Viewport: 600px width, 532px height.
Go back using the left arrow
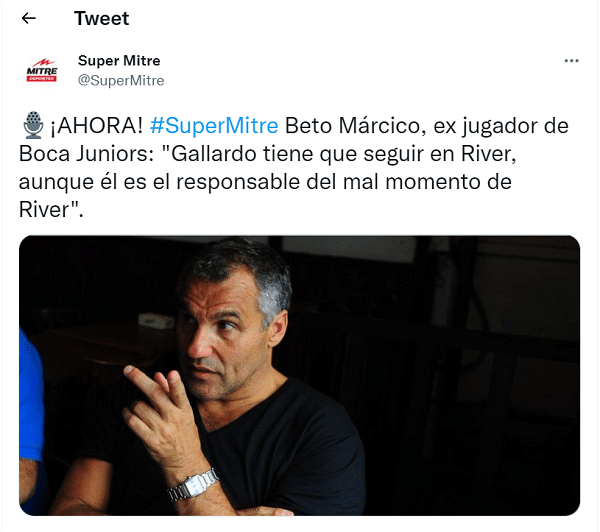[29, 18]
